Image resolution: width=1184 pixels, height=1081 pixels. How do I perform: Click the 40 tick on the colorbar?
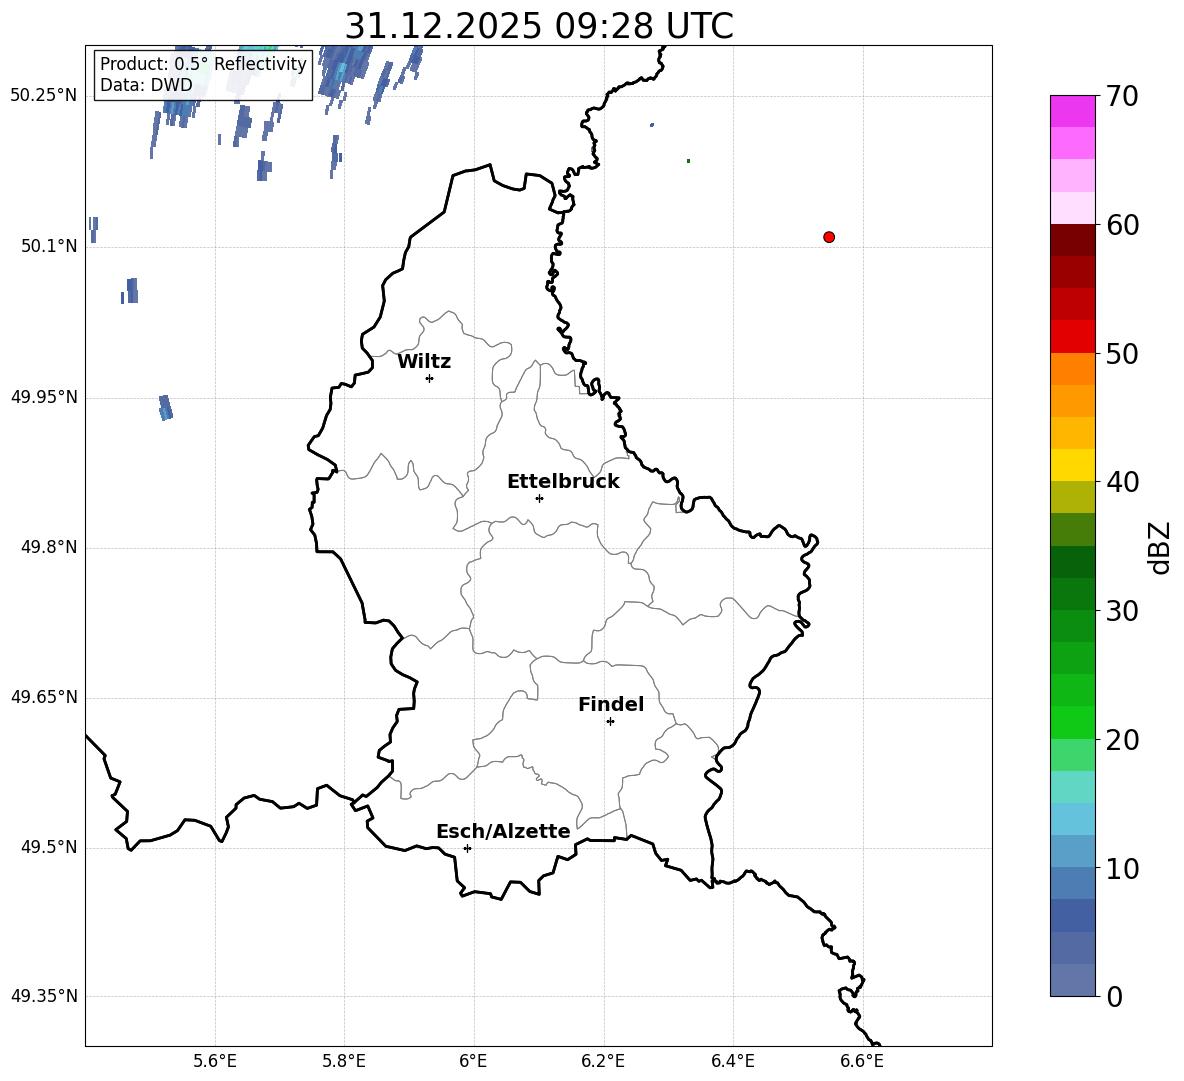pos(1122,482)
